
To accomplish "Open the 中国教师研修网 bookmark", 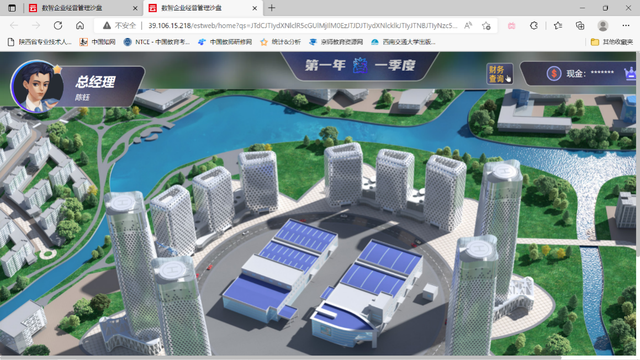I will [225, 42].
